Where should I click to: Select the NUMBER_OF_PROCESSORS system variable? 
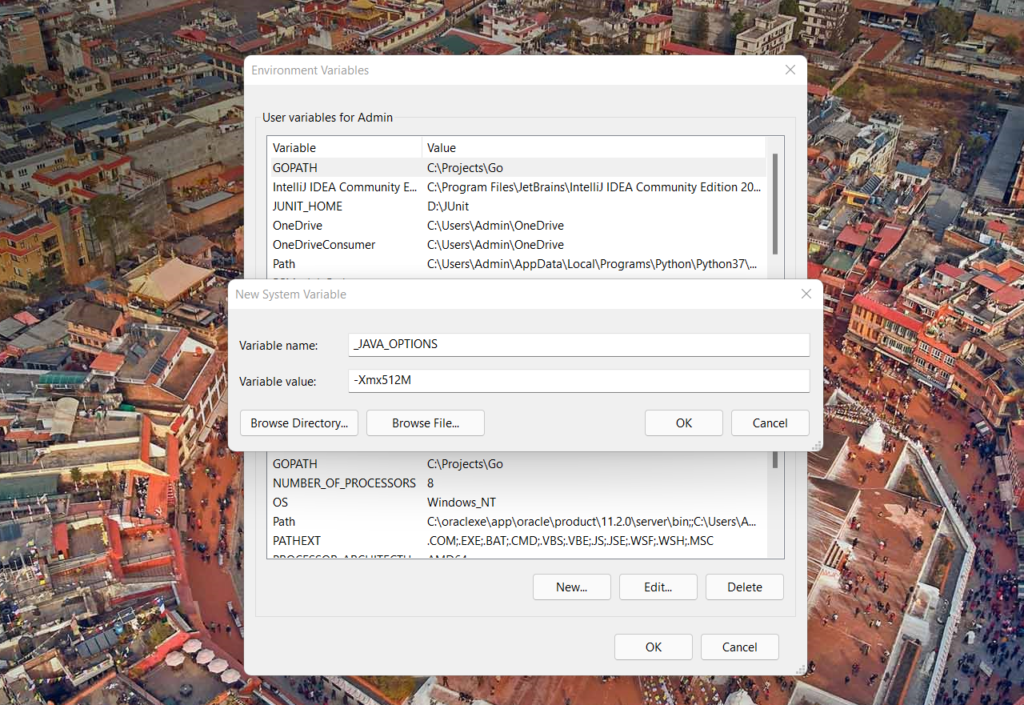coord(343,483)
